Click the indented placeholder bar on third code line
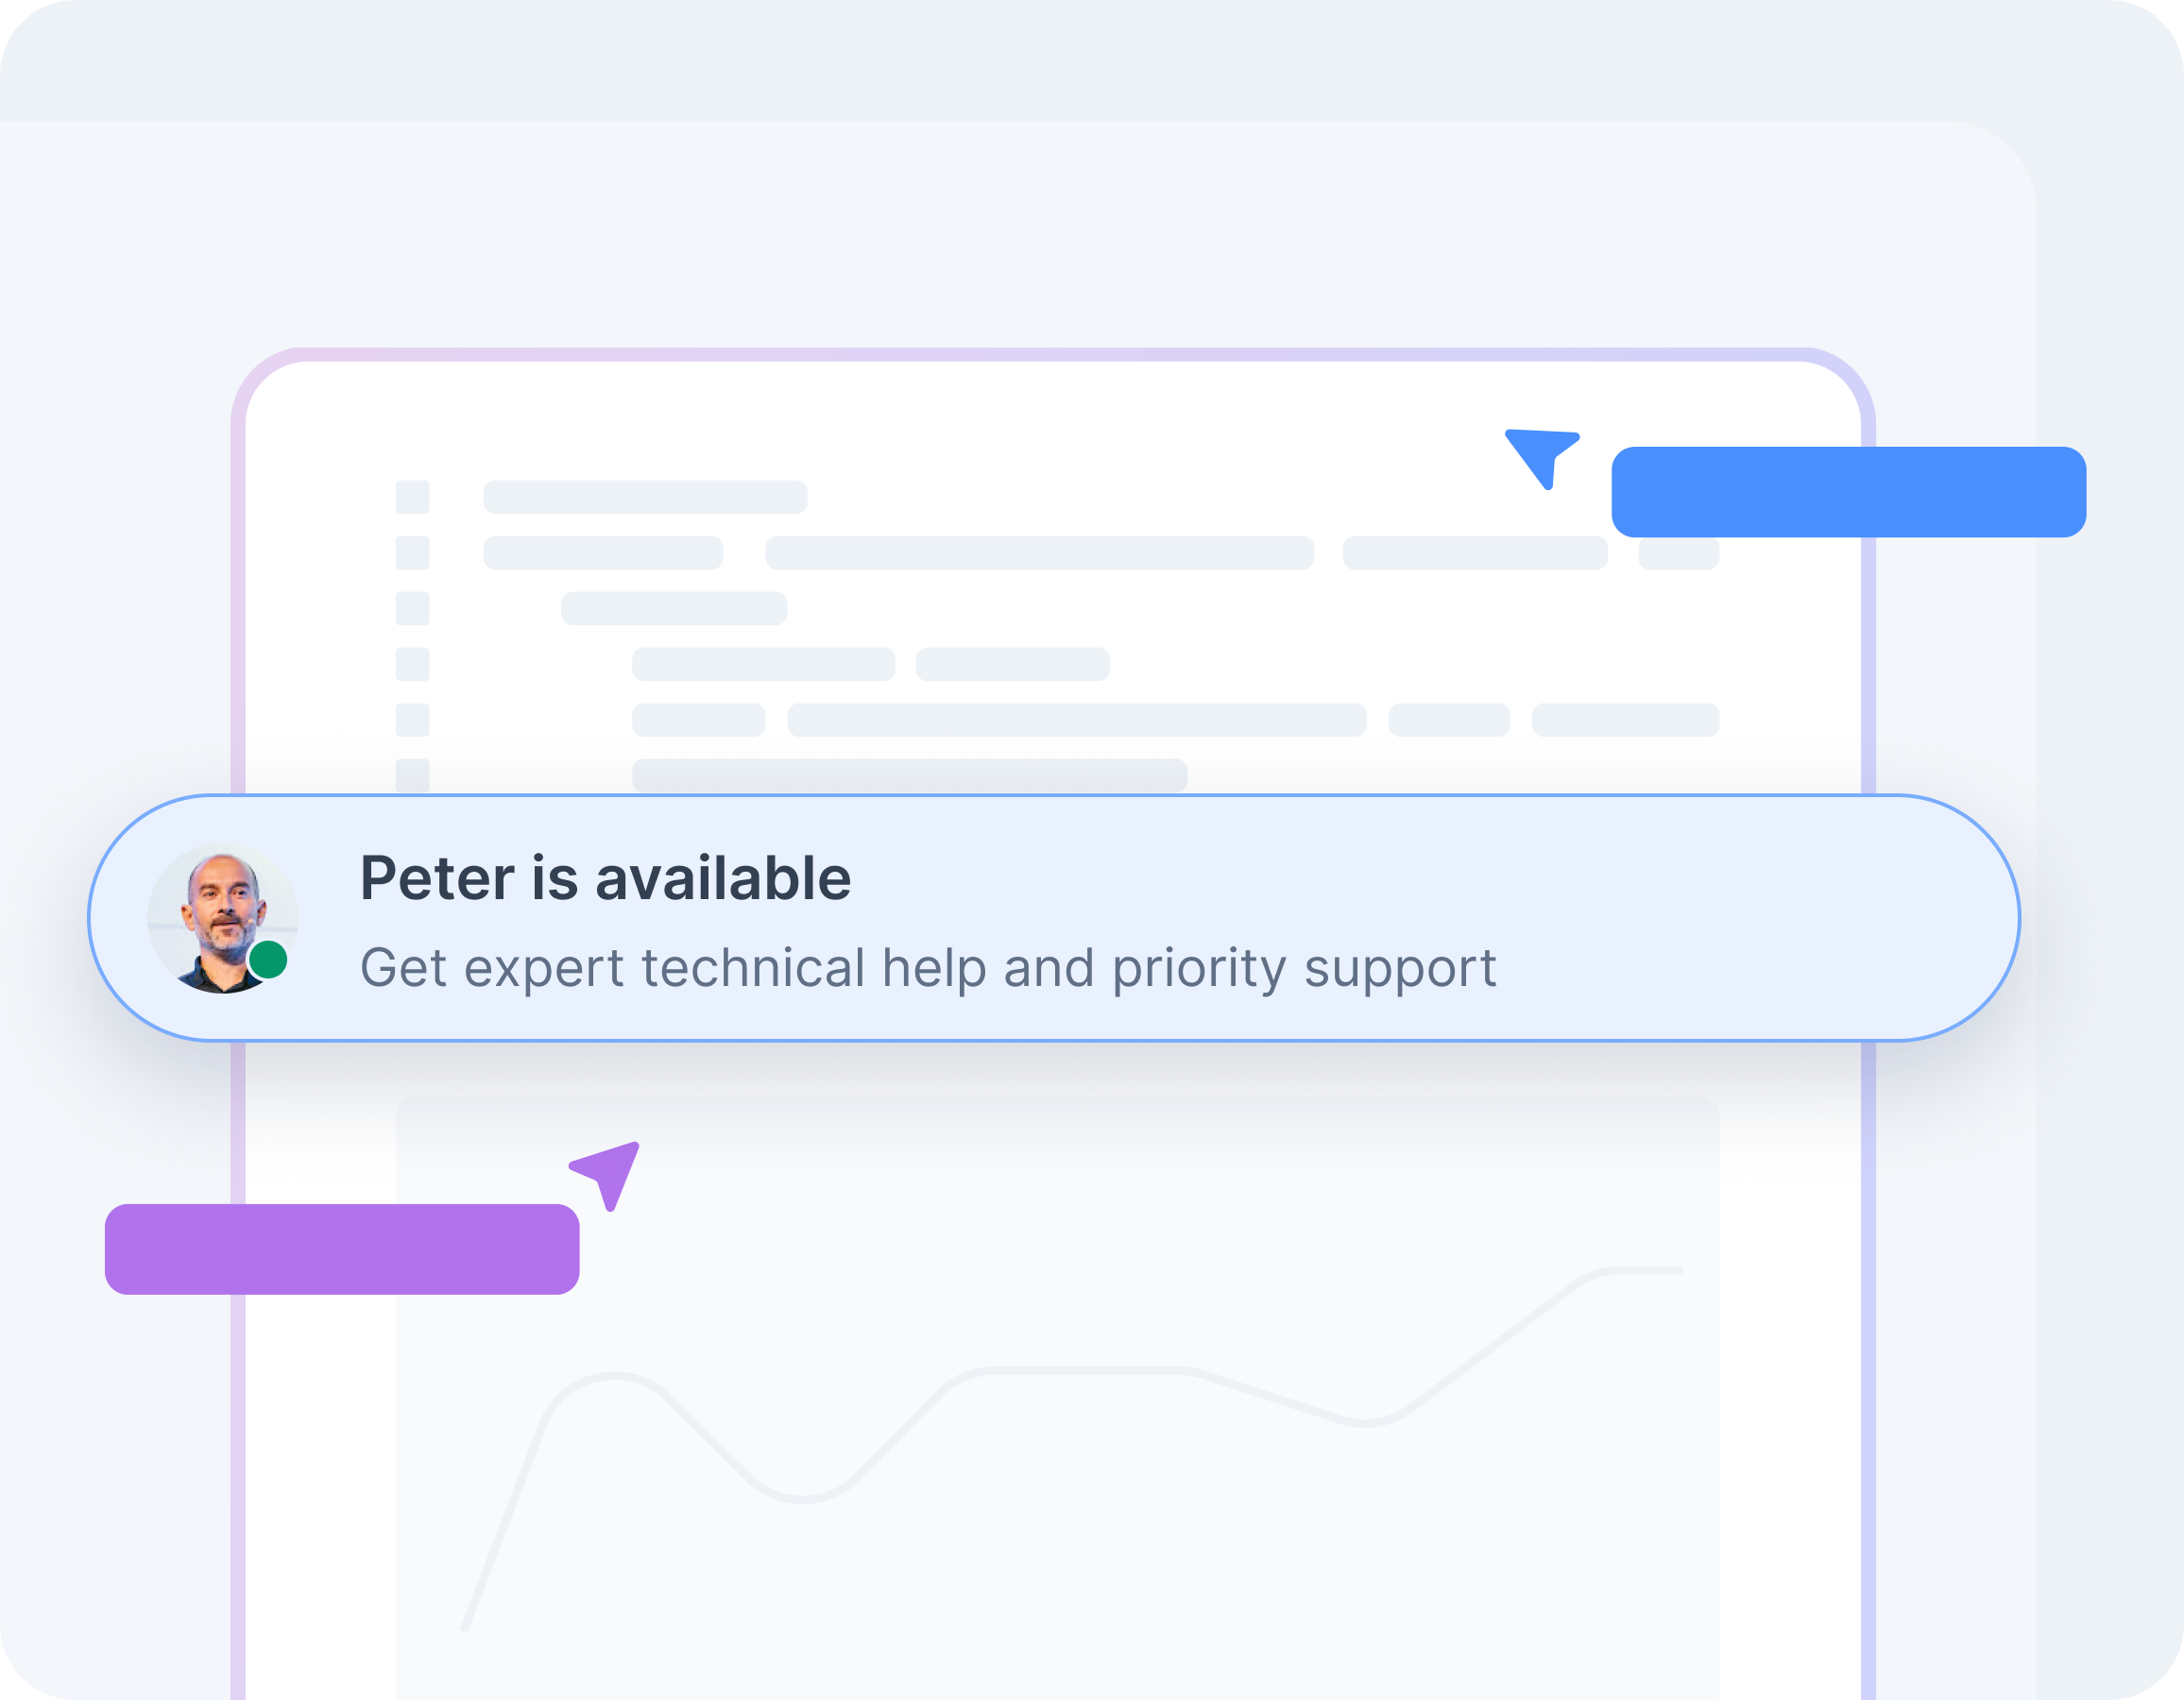This screenshot has height=1700, width=2184. click(x=674, y=608)
